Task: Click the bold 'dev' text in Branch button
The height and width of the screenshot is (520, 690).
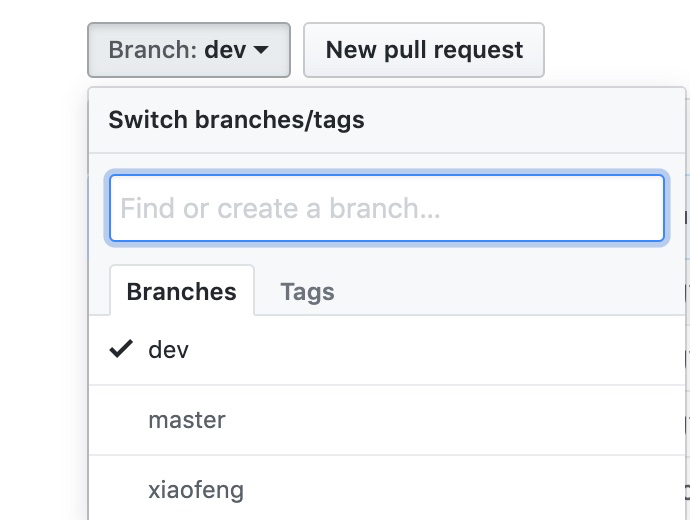Action: point(225,50)
